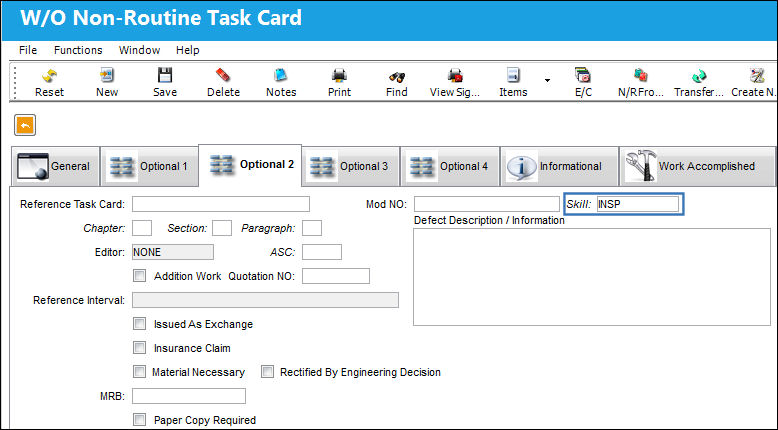778x430 pixels.
Task: Click the Defect Description text area
Action: tap(592, 277)
